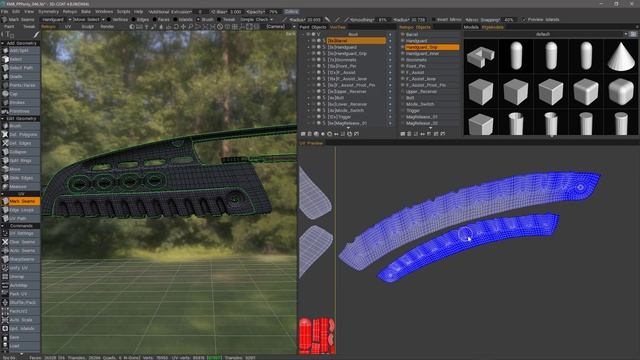Click the Save command button
Viewport: 640px width, 360px height.
click(x=20, y=337)
